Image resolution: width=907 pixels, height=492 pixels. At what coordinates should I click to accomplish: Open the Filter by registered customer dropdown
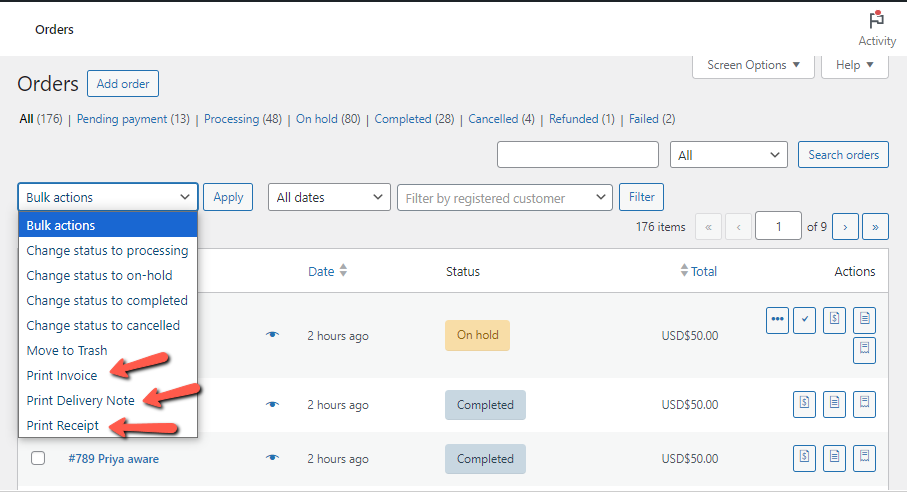pyautogui.click(x=505, y=198)
